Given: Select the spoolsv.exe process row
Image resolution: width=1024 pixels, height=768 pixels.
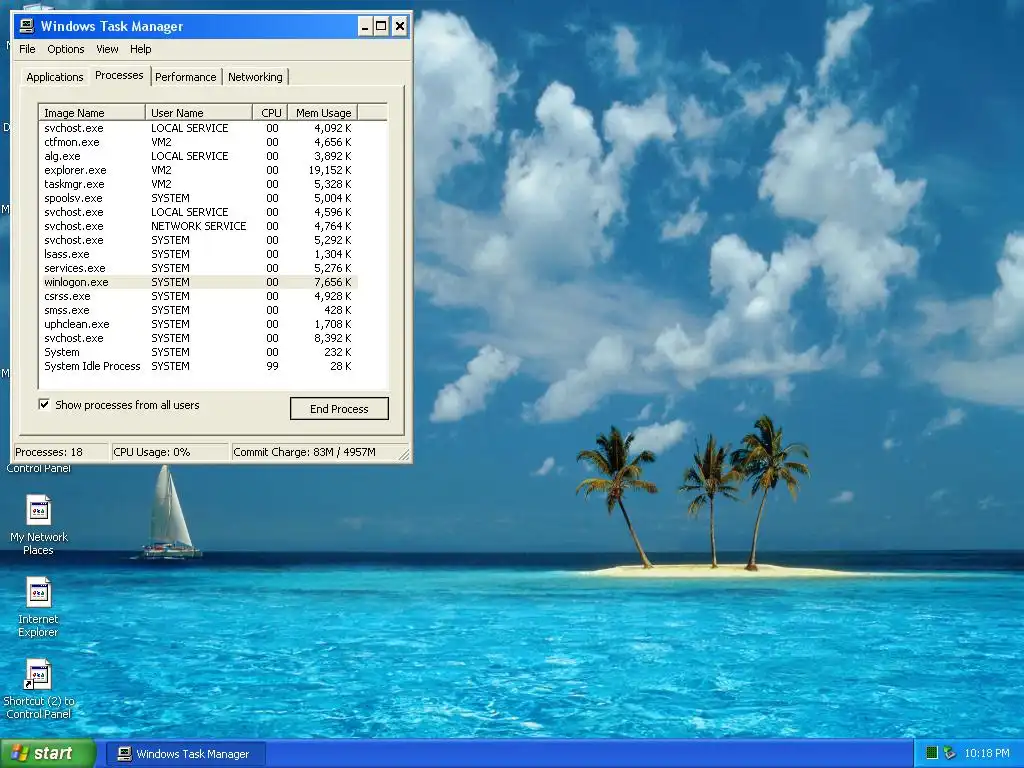Looking at the screenshot, I should point(199,198).
